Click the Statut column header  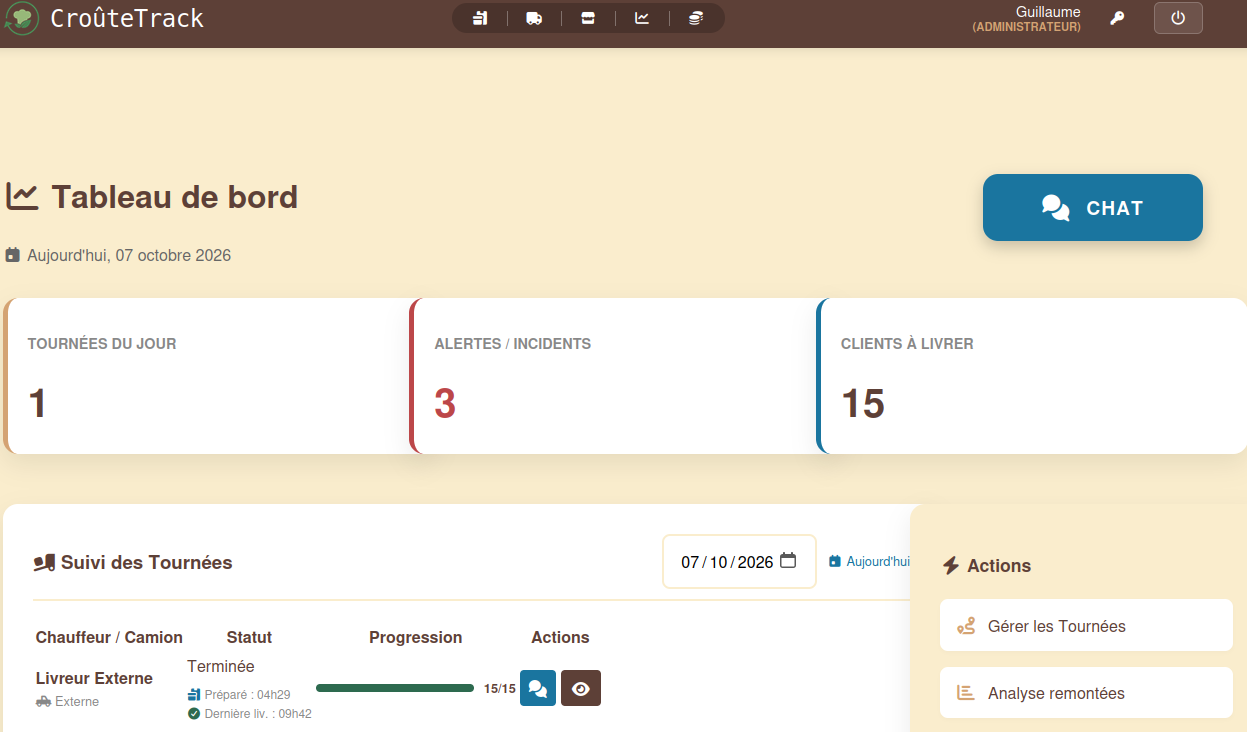(249, 637)
